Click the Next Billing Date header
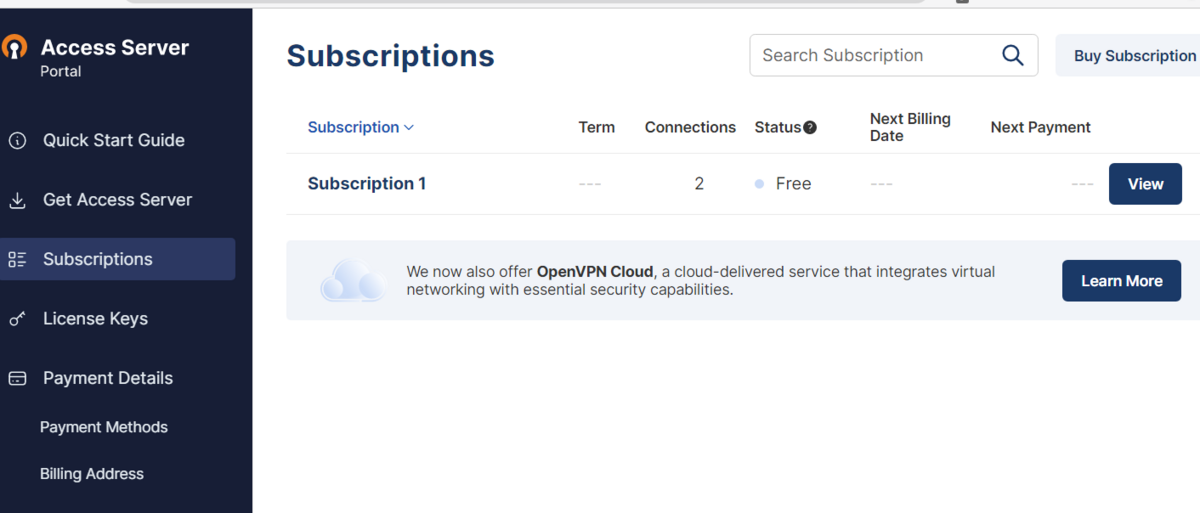This screenshot has width=1200, height=513. tap(910, 127)
